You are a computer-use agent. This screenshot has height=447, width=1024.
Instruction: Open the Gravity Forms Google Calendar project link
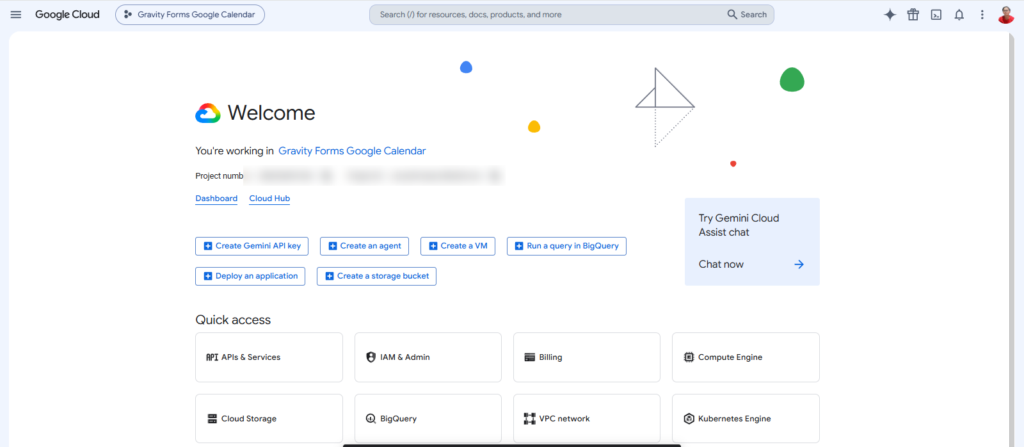(x=352, y=151)
